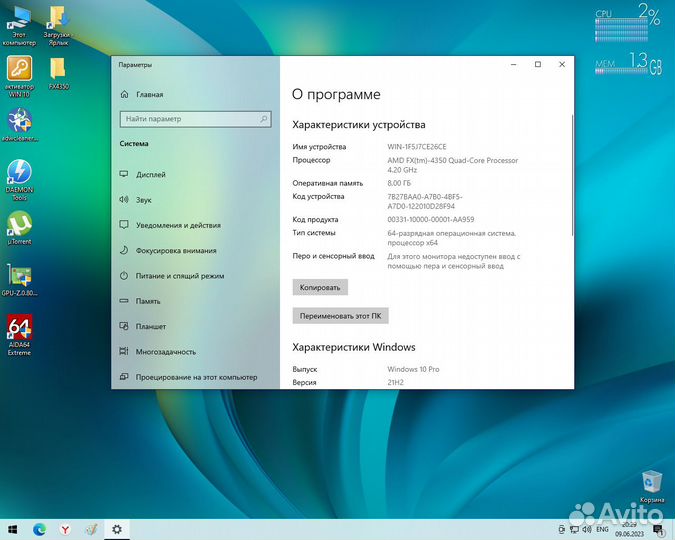Click the Копировать button
This screenshot has height=540, width=675.
(320, 287)
